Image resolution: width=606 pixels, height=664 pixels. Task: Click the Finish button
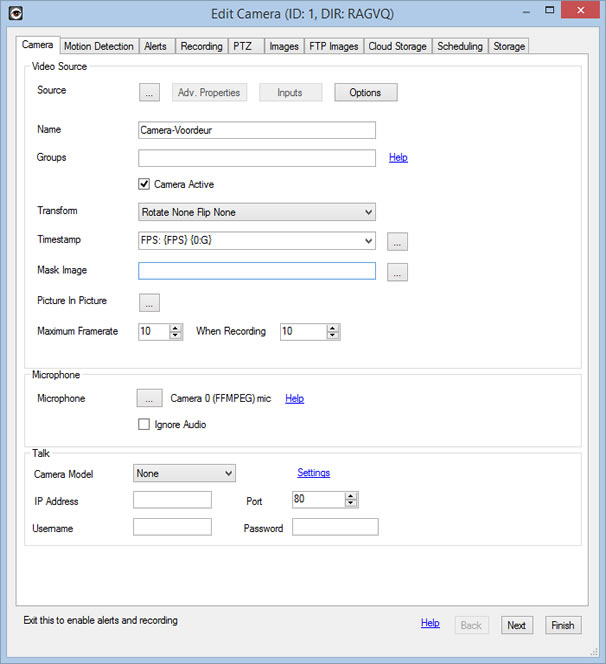tap(563, 625)
